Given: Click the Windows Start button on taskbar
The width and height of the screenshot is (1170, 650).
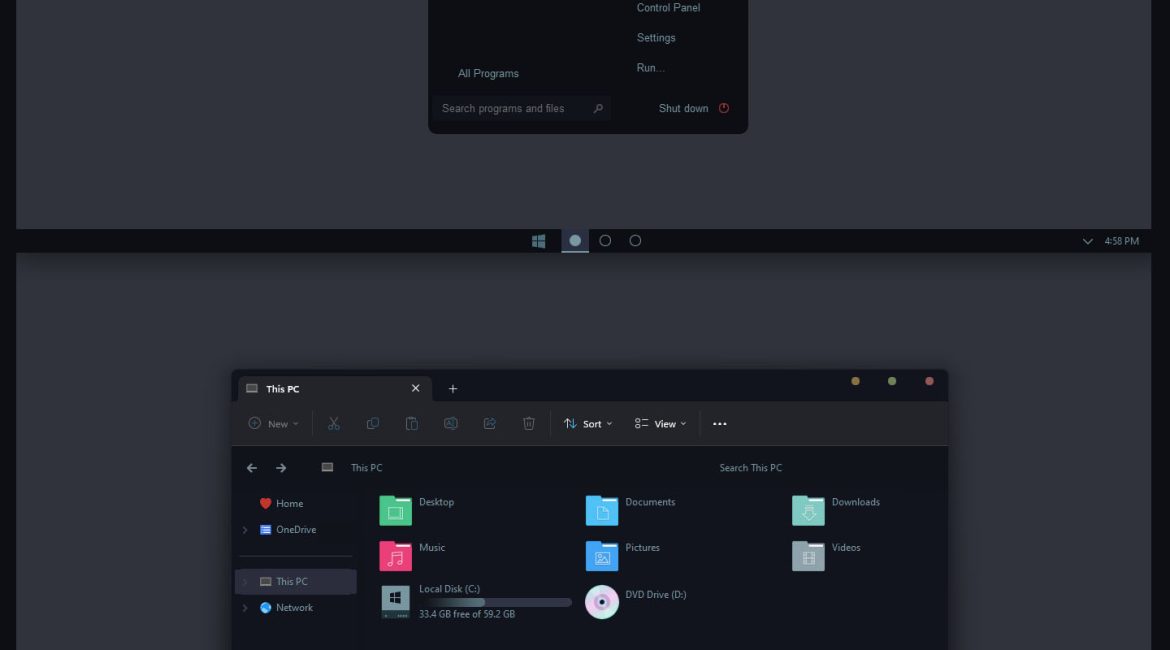Looking at the screenshot, I should [539, 241].
